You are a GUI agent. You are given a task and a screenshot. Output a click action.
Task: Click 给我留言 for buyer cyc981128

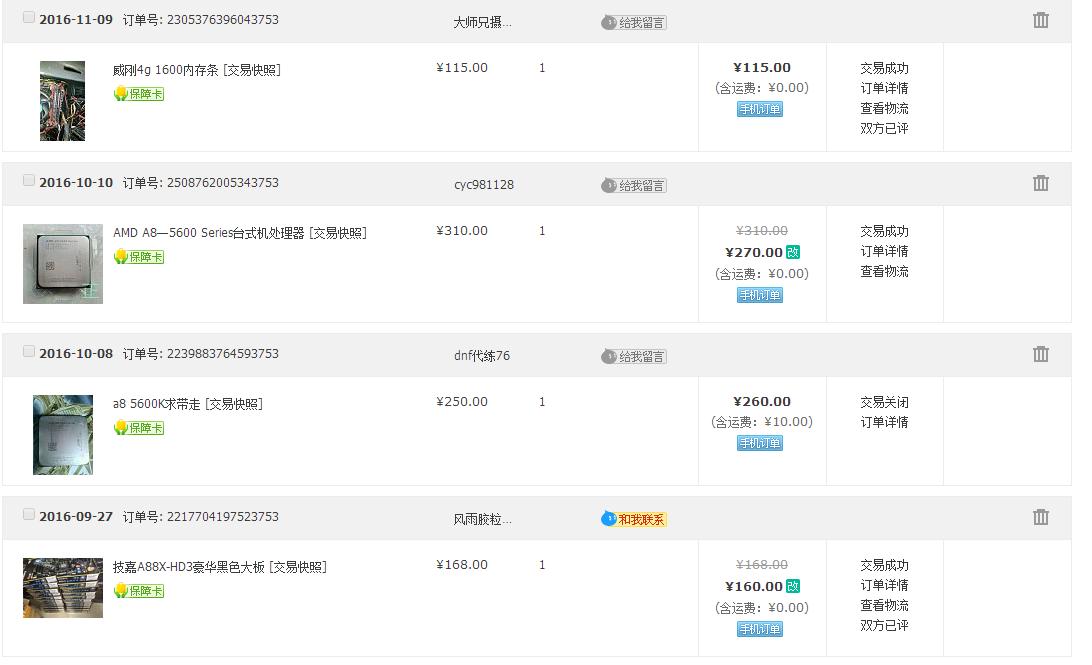(634, 185)
